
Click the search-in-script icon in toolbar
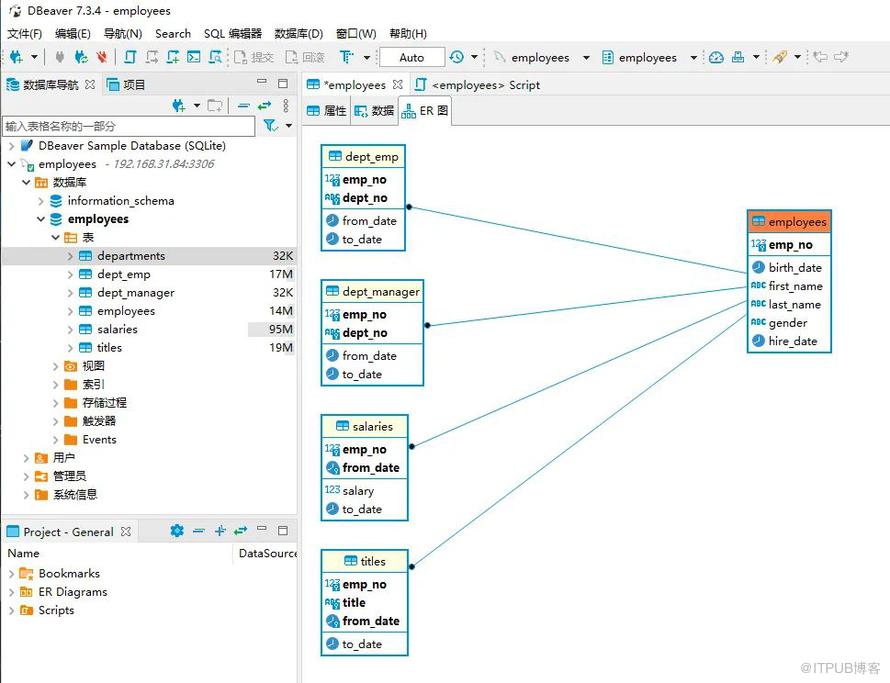(x=215, y=57)
